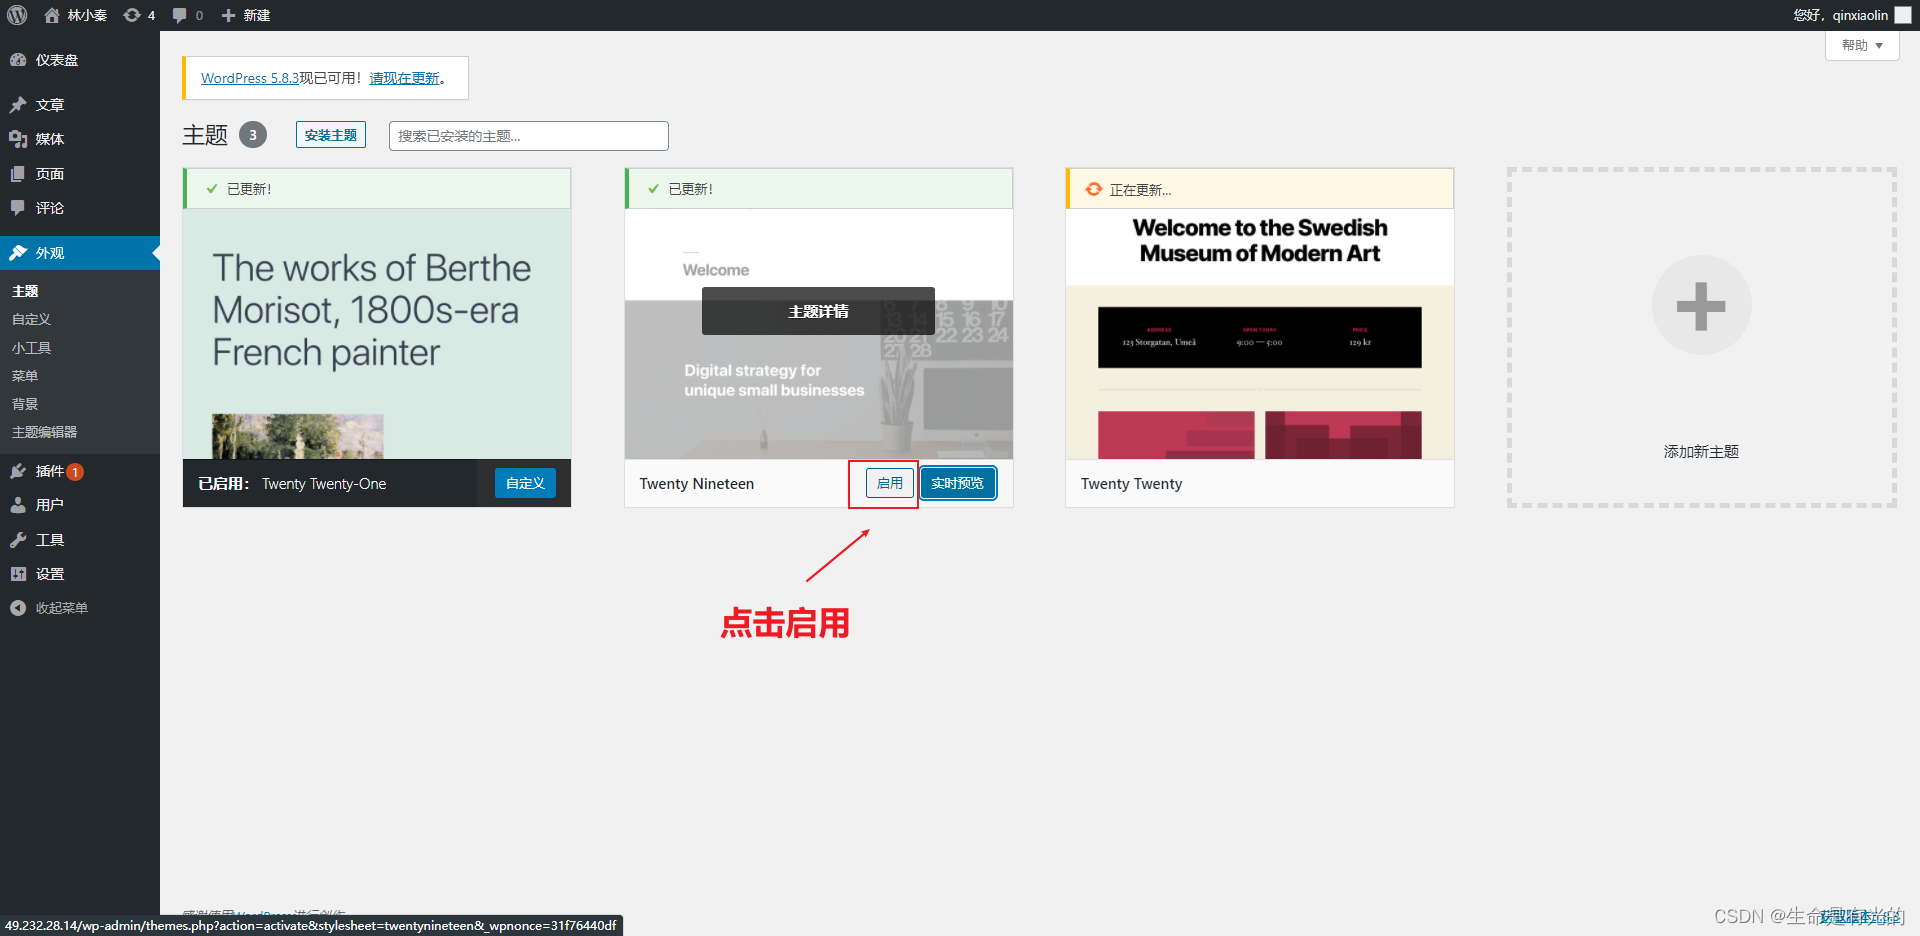This screenshot has height=936, width=1920.
Task: Click the plus 新建 new content item
Action: click(246, 15)
